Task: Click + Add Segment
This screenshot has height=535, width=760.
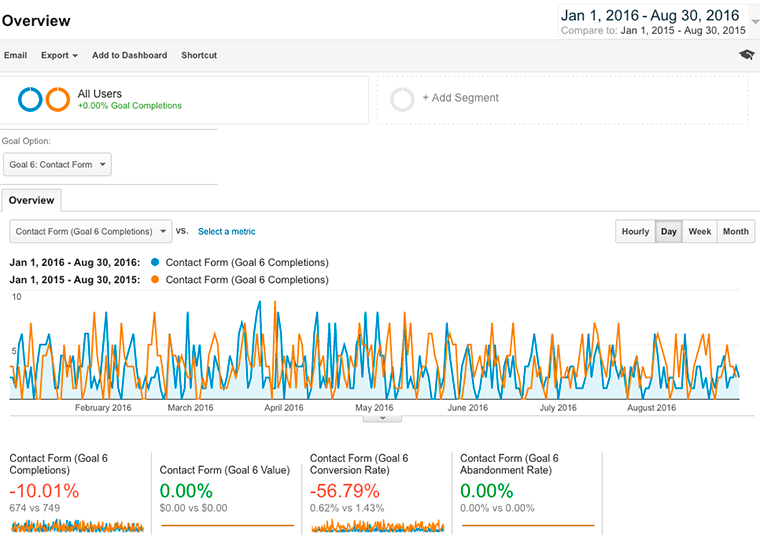Action: (x=460, y=98)
